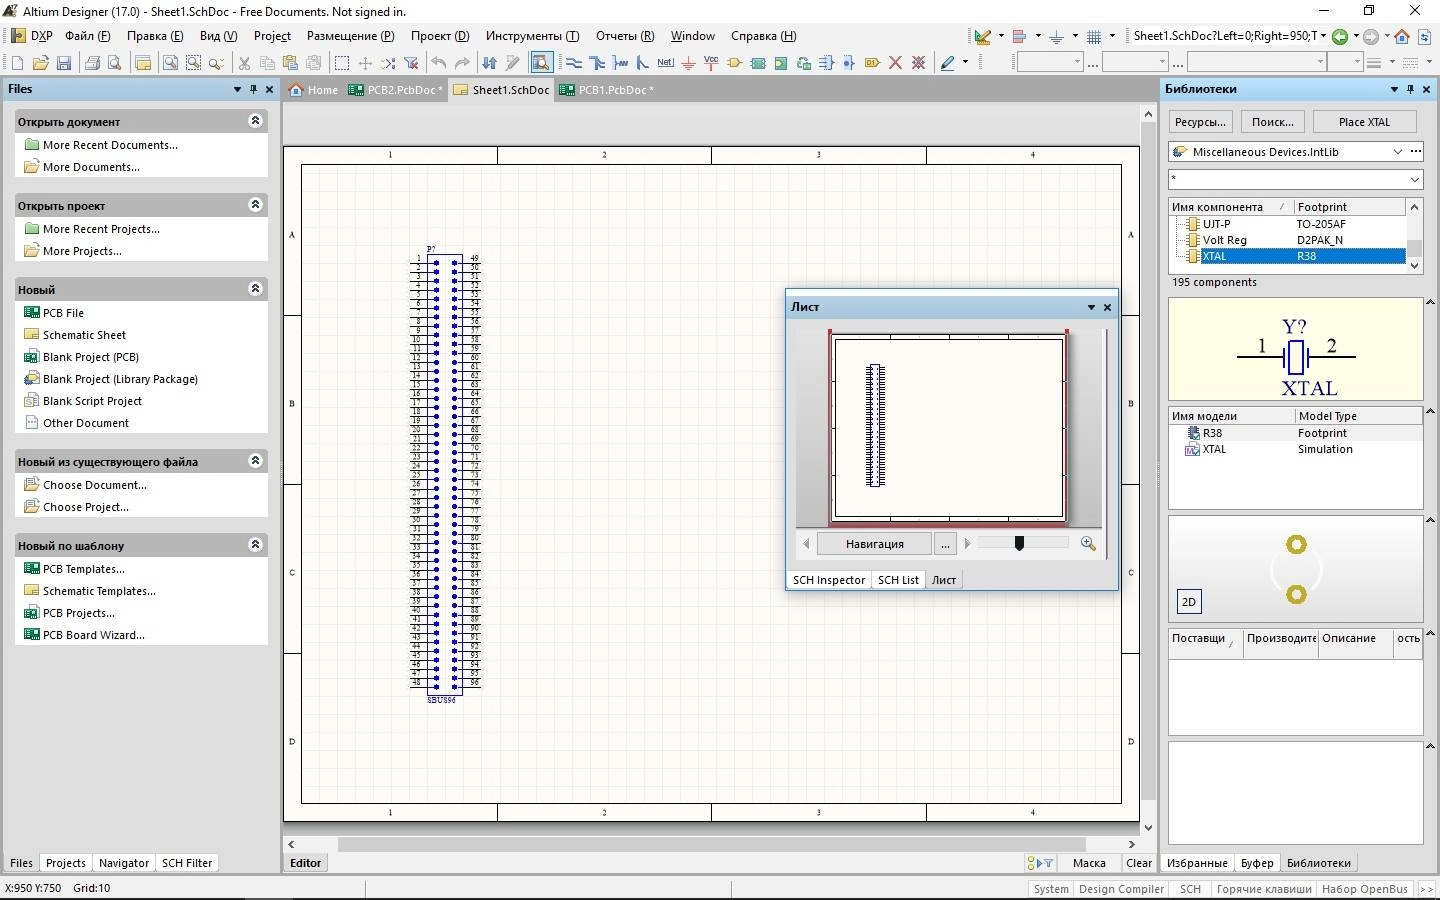This screenshot has width=1440, height=900.
Task: Pin the Files panel
Action: coord(253,89)
